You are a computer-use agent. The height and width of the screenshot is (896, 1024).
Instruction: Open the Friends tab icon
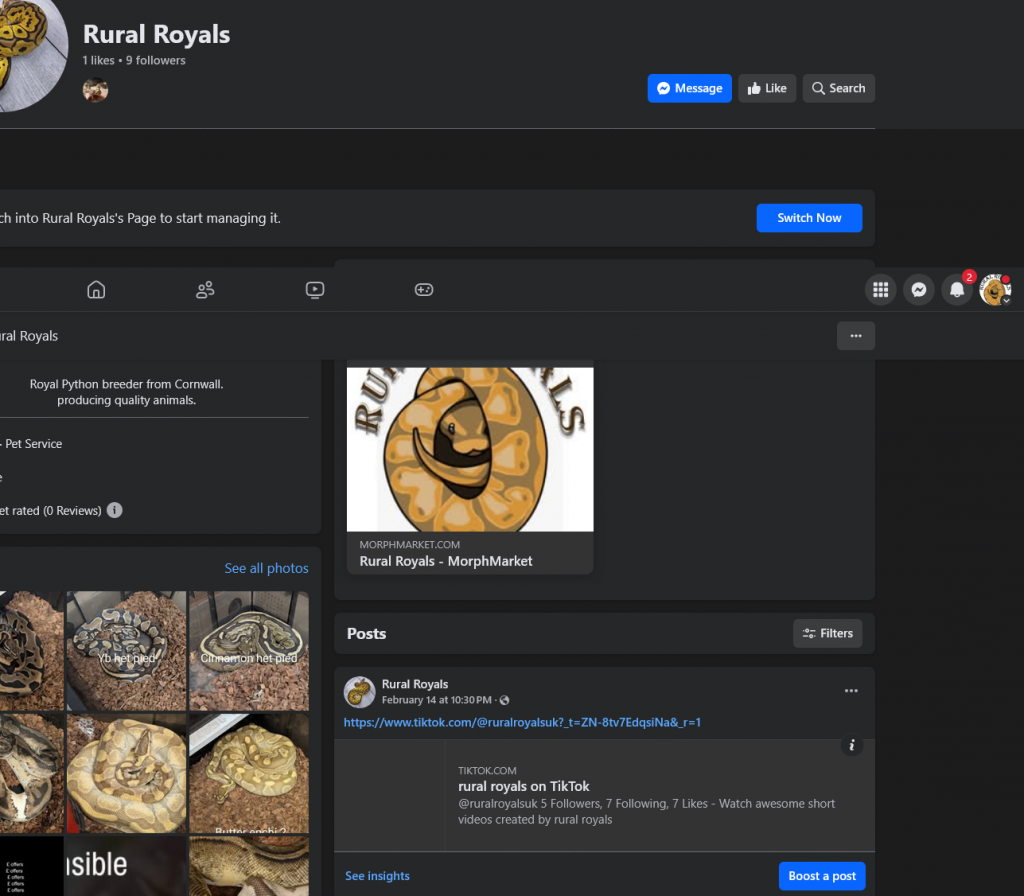click(x=205, y=289)
